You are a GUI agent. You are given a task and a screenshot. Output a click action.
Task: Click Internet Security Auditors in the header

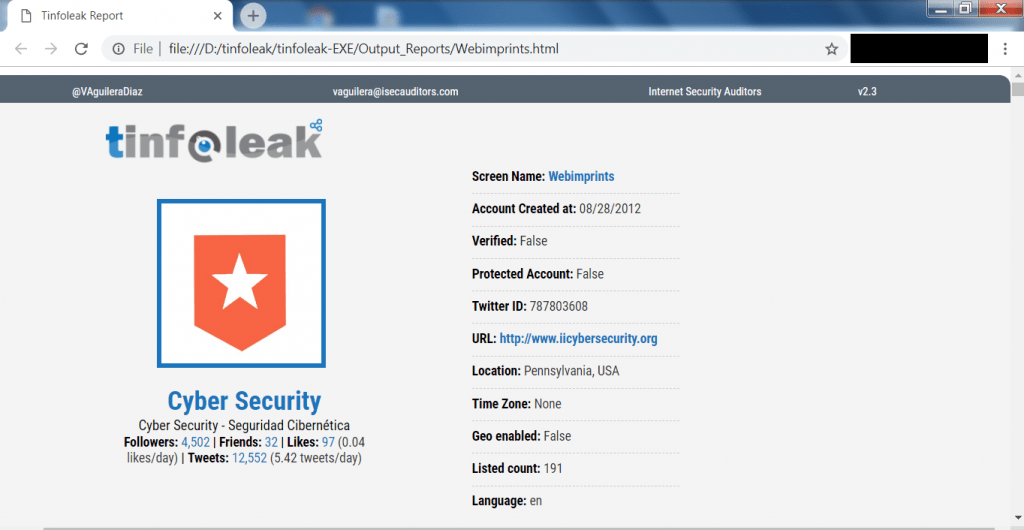pos(705,92)
